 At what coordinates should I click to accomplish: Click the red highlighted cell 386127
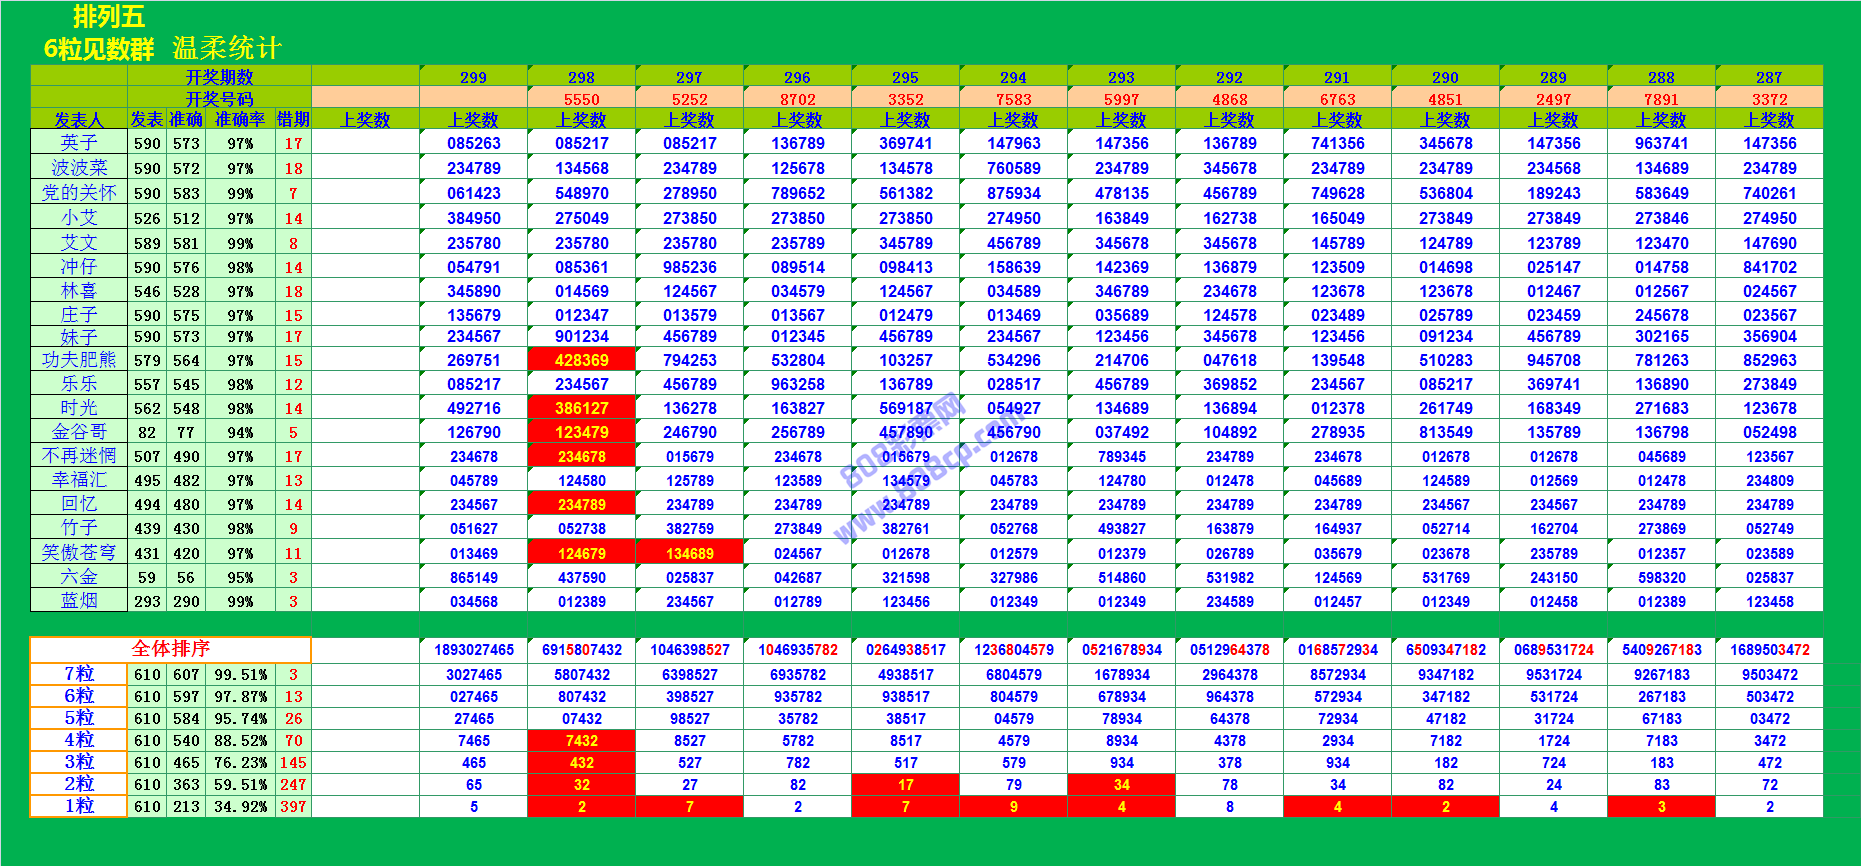pyautogui.click(x=581, y=408)
